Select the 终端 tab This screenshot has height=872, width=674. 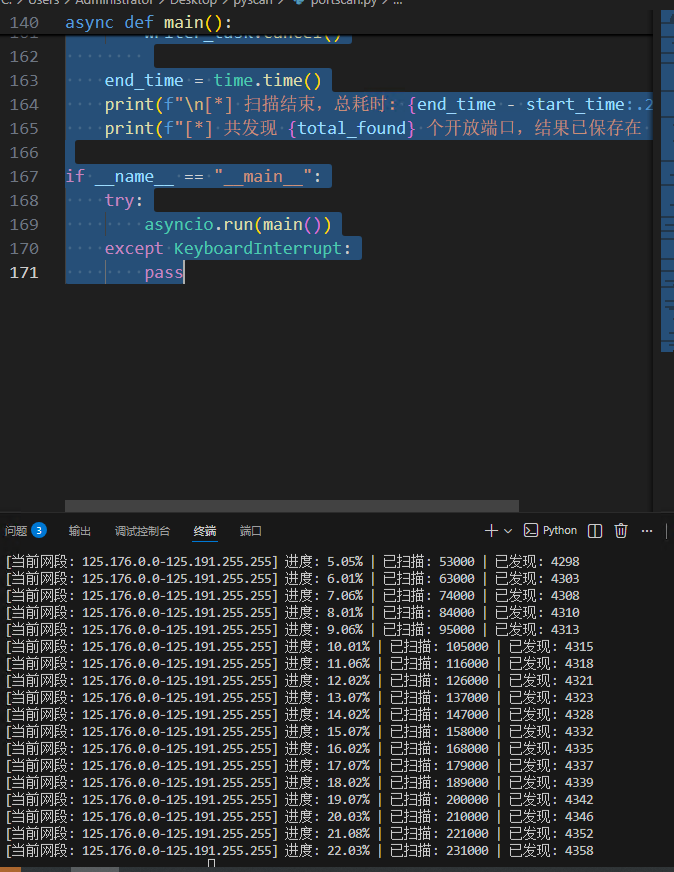205,531
